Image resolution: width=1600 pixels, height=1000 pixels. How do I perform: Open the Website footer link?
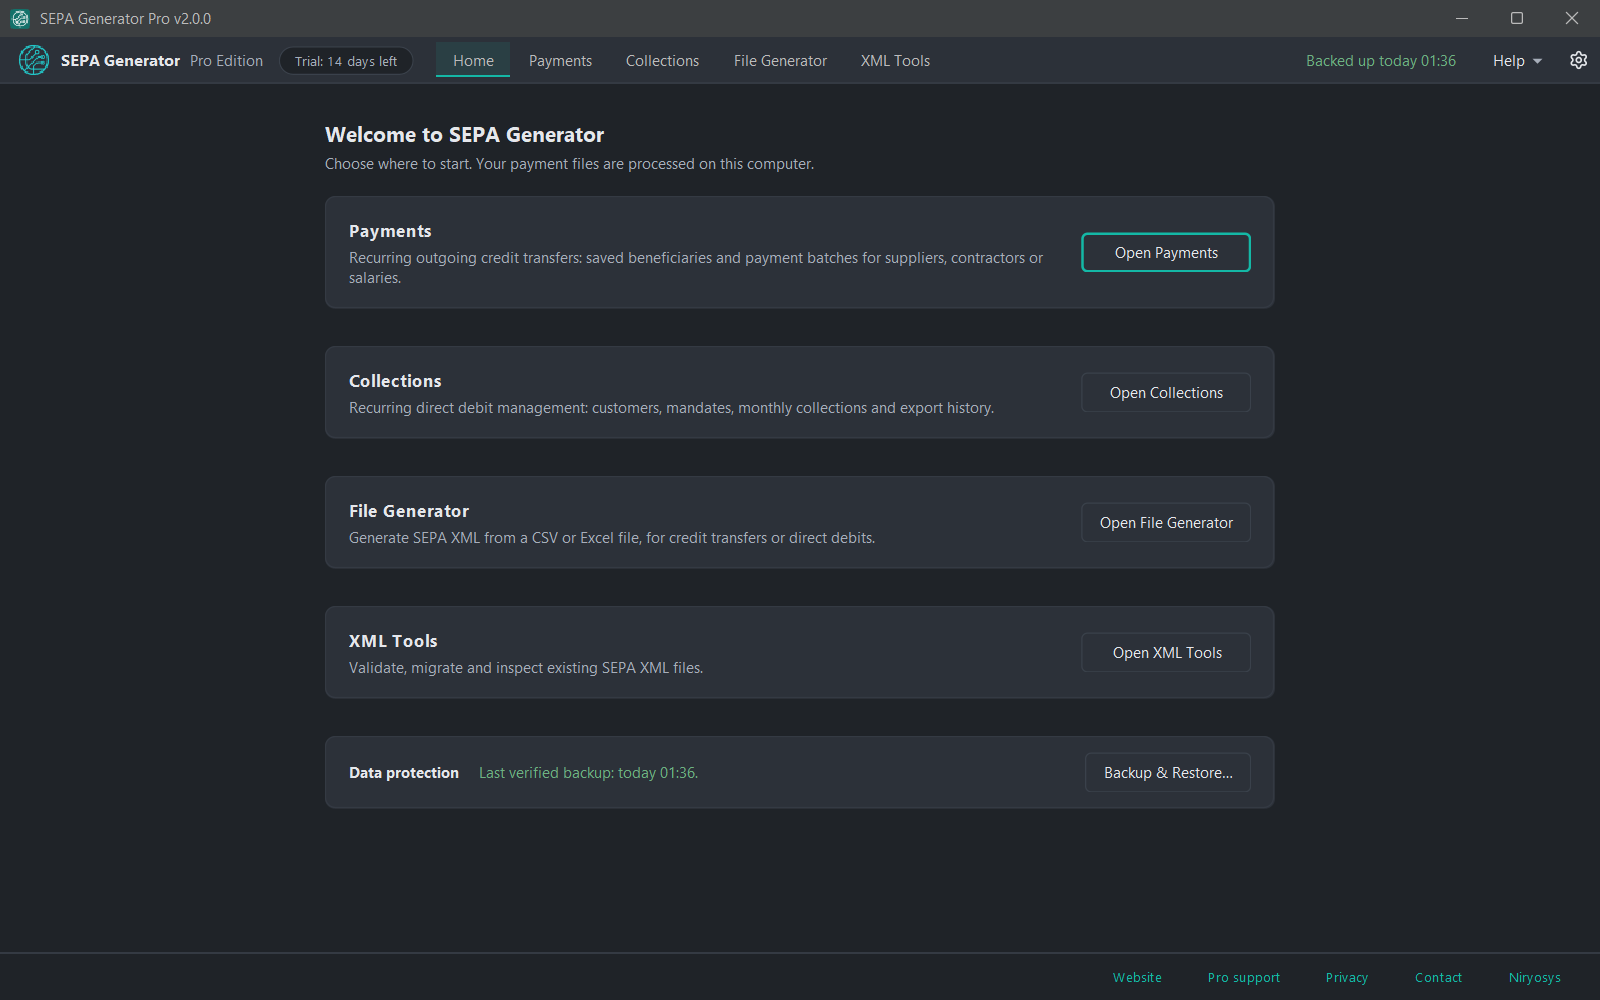1137,977
